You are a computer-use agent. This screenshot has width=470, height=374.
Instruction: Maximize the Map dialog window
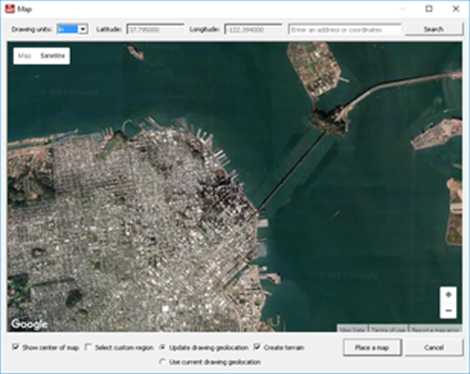point(429,9)
